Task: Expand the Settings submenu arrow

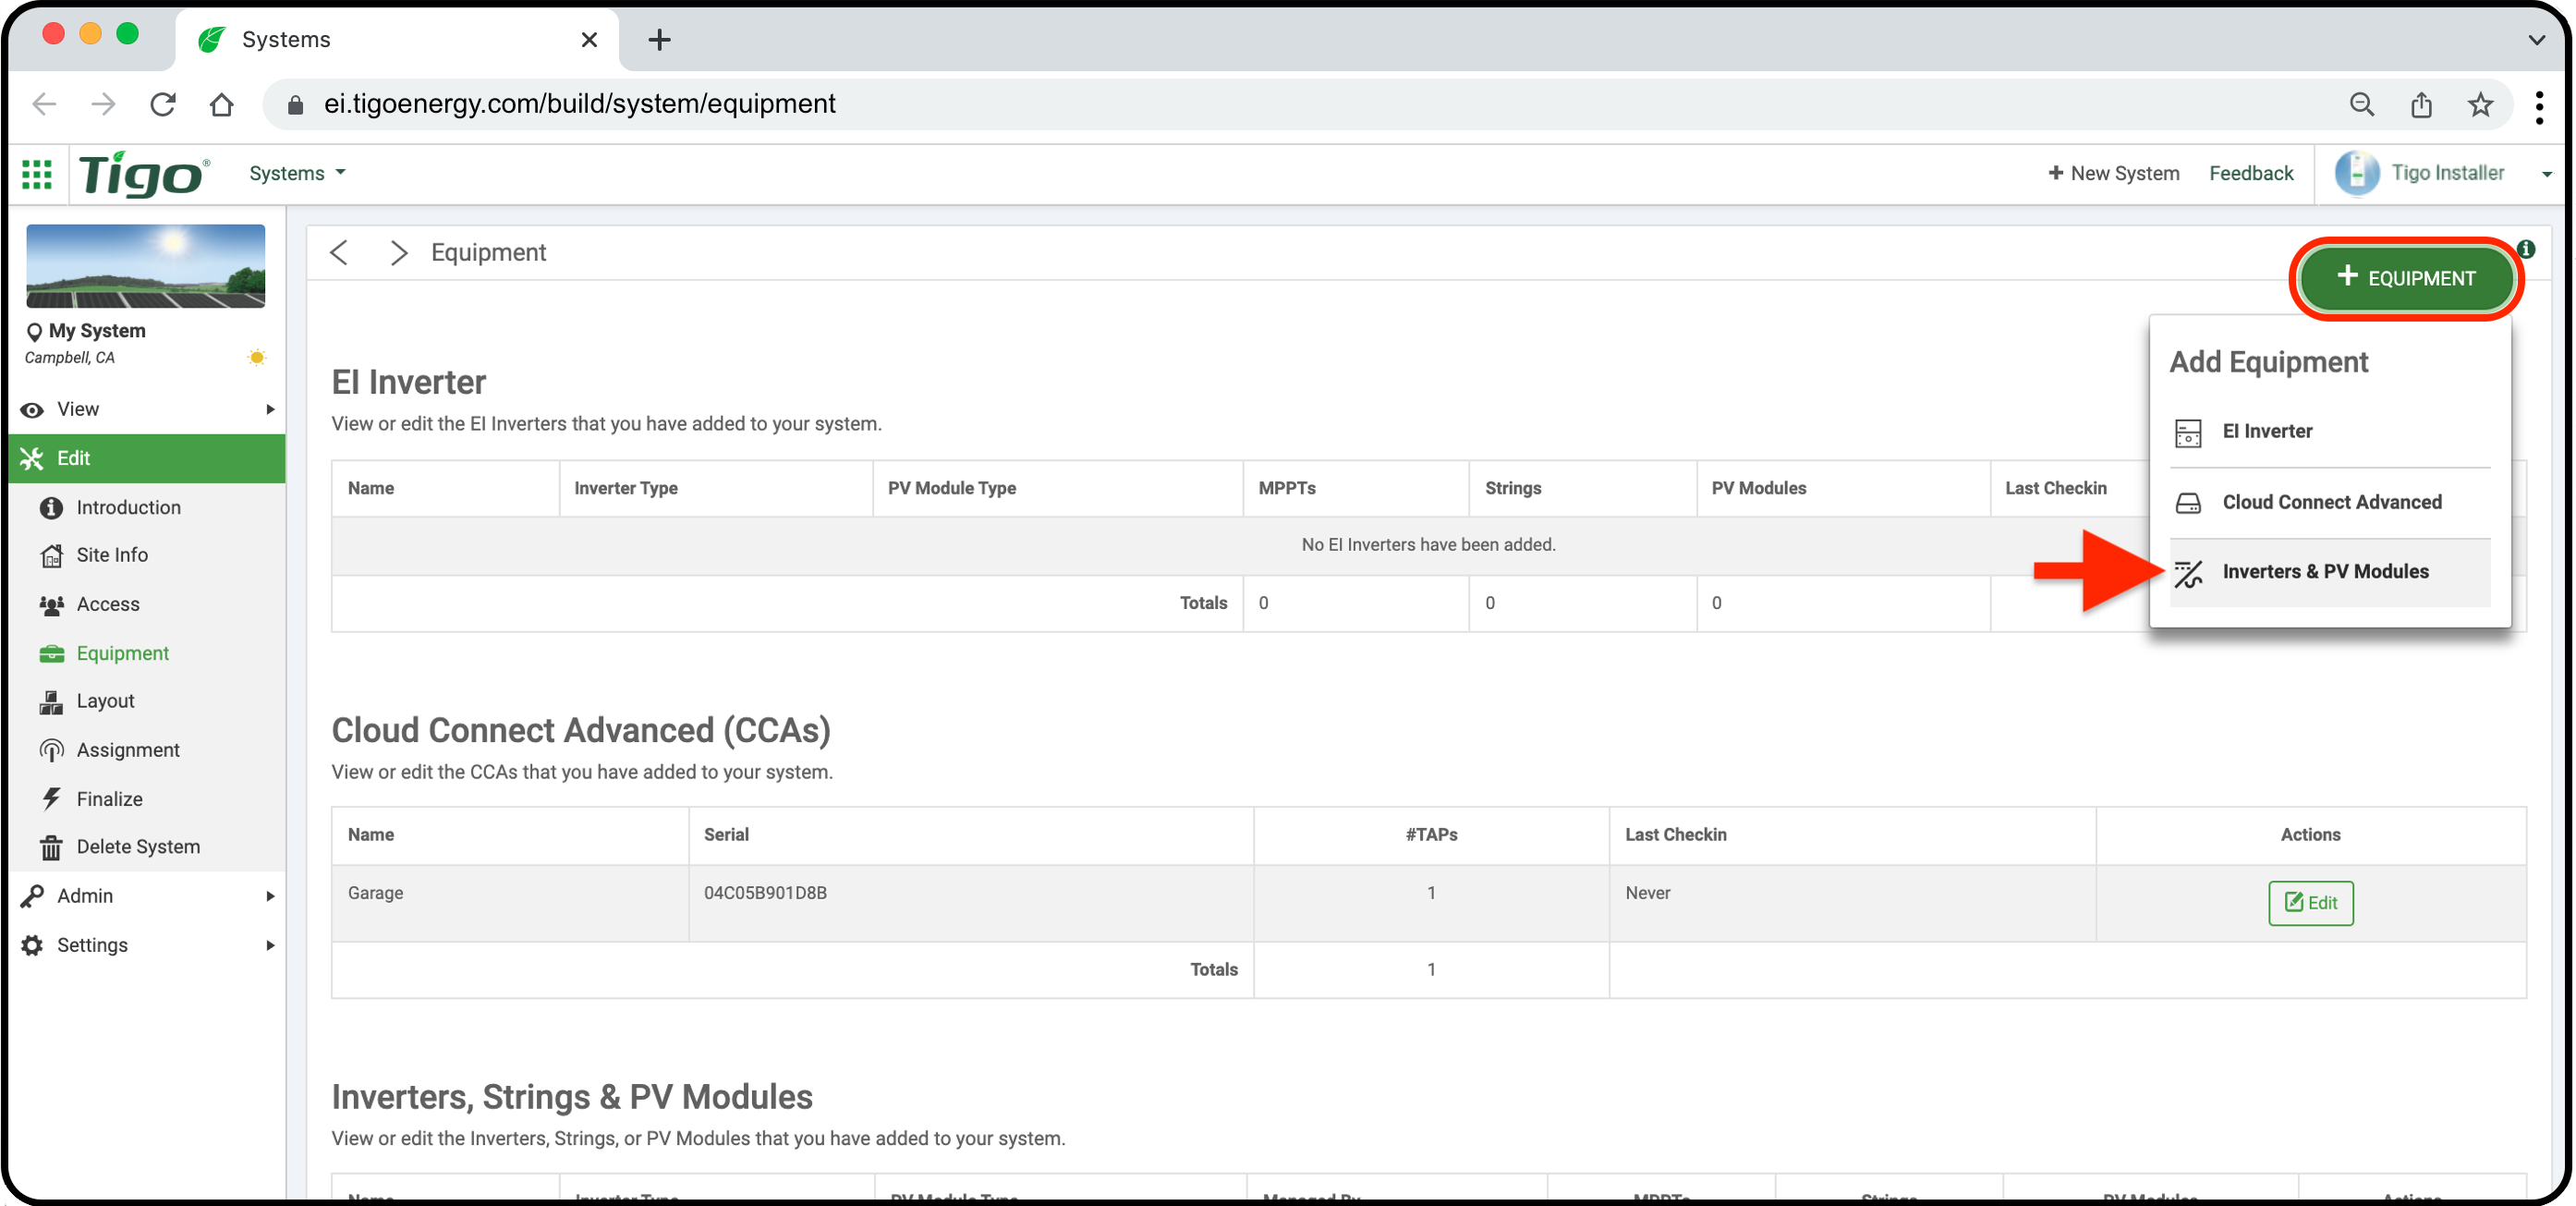Action: pyautogui.click(x=270, y=945)
